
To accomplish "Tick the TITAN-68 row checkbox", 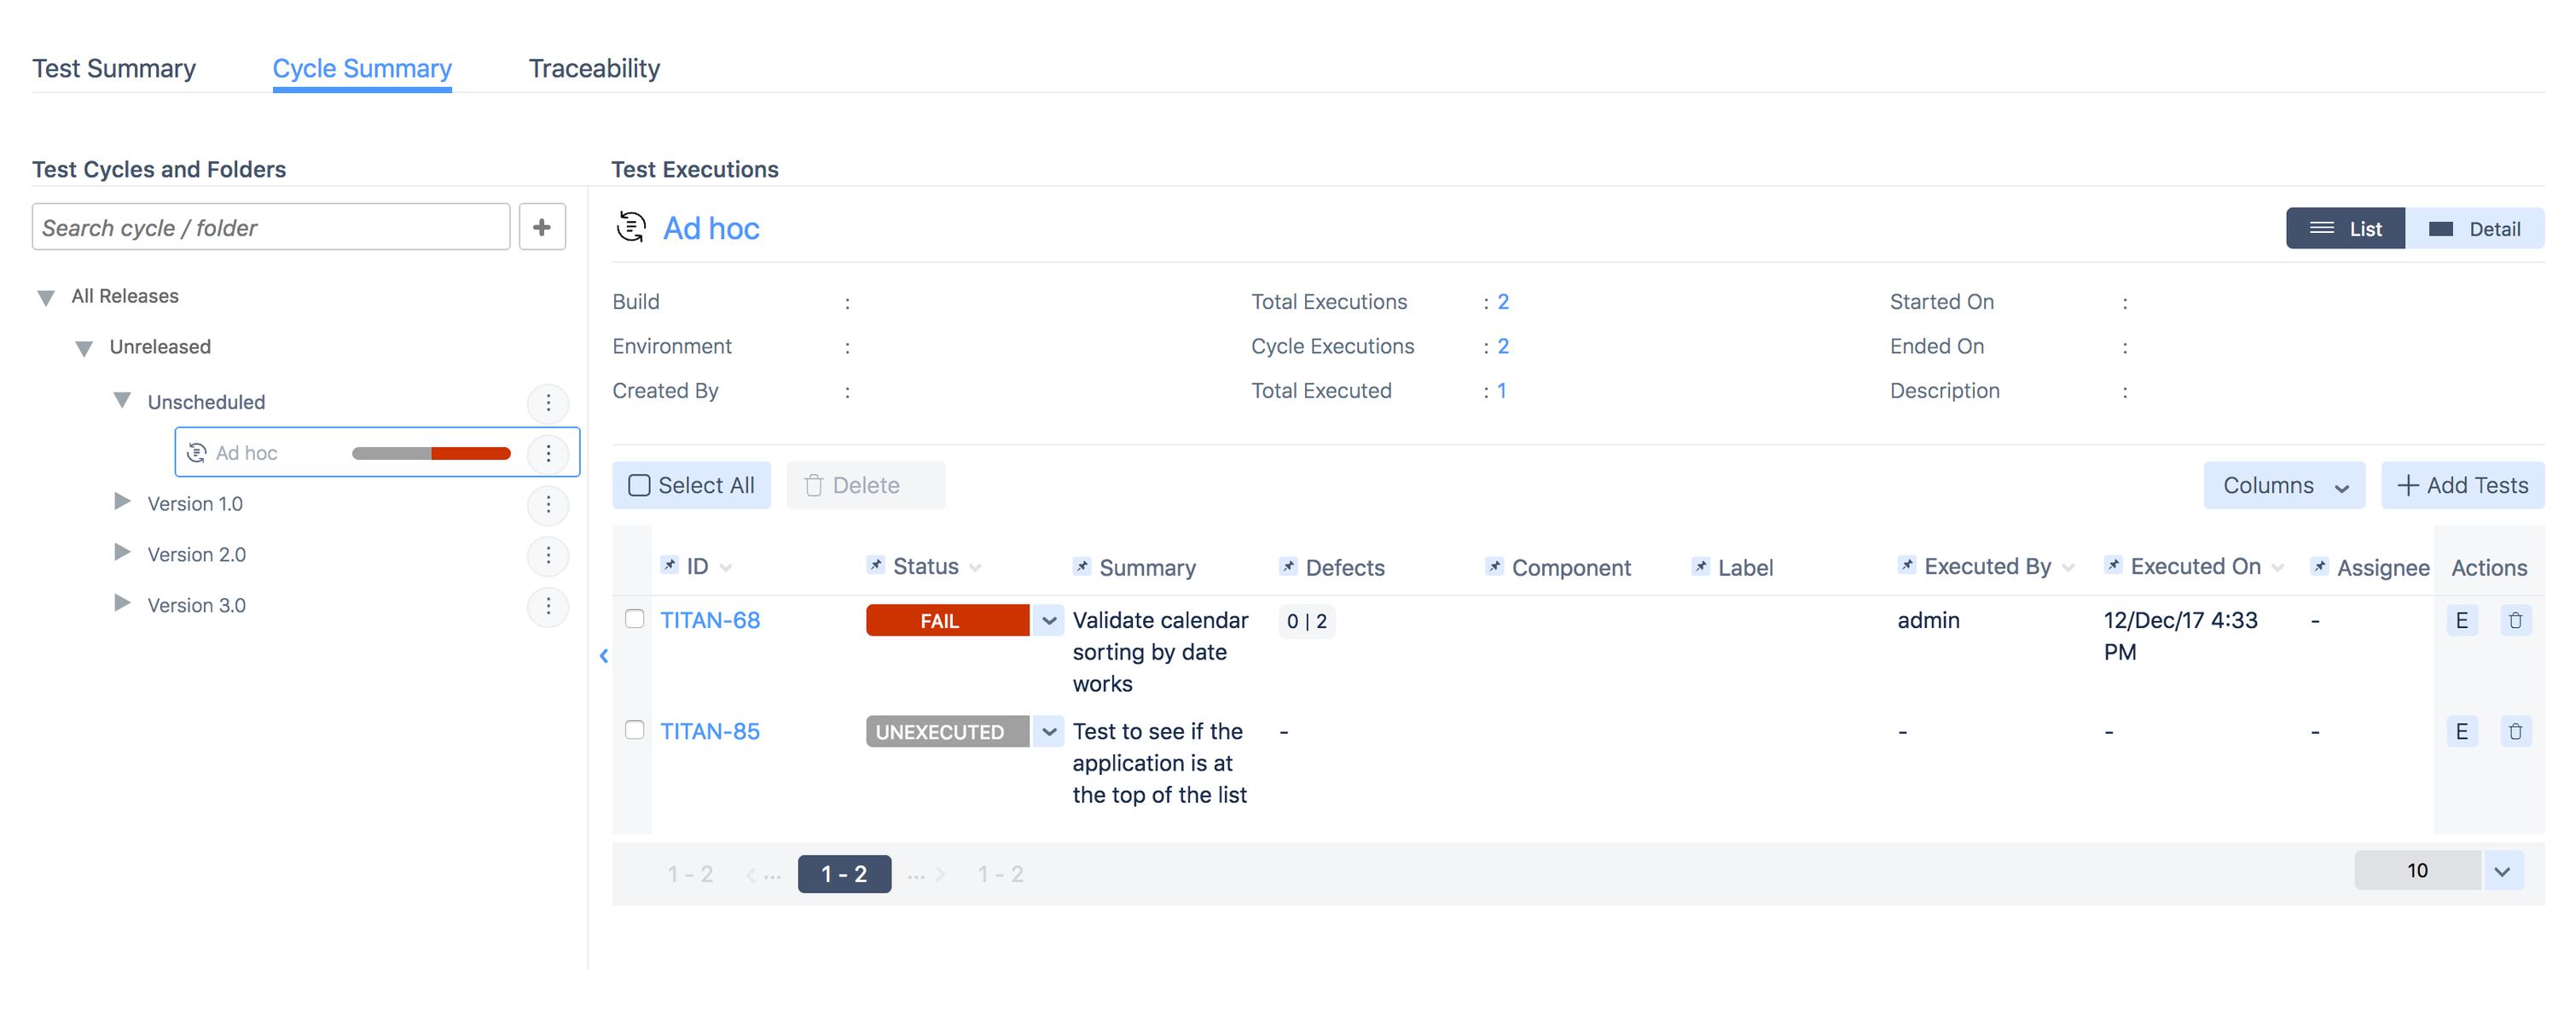I will point(634,619).
